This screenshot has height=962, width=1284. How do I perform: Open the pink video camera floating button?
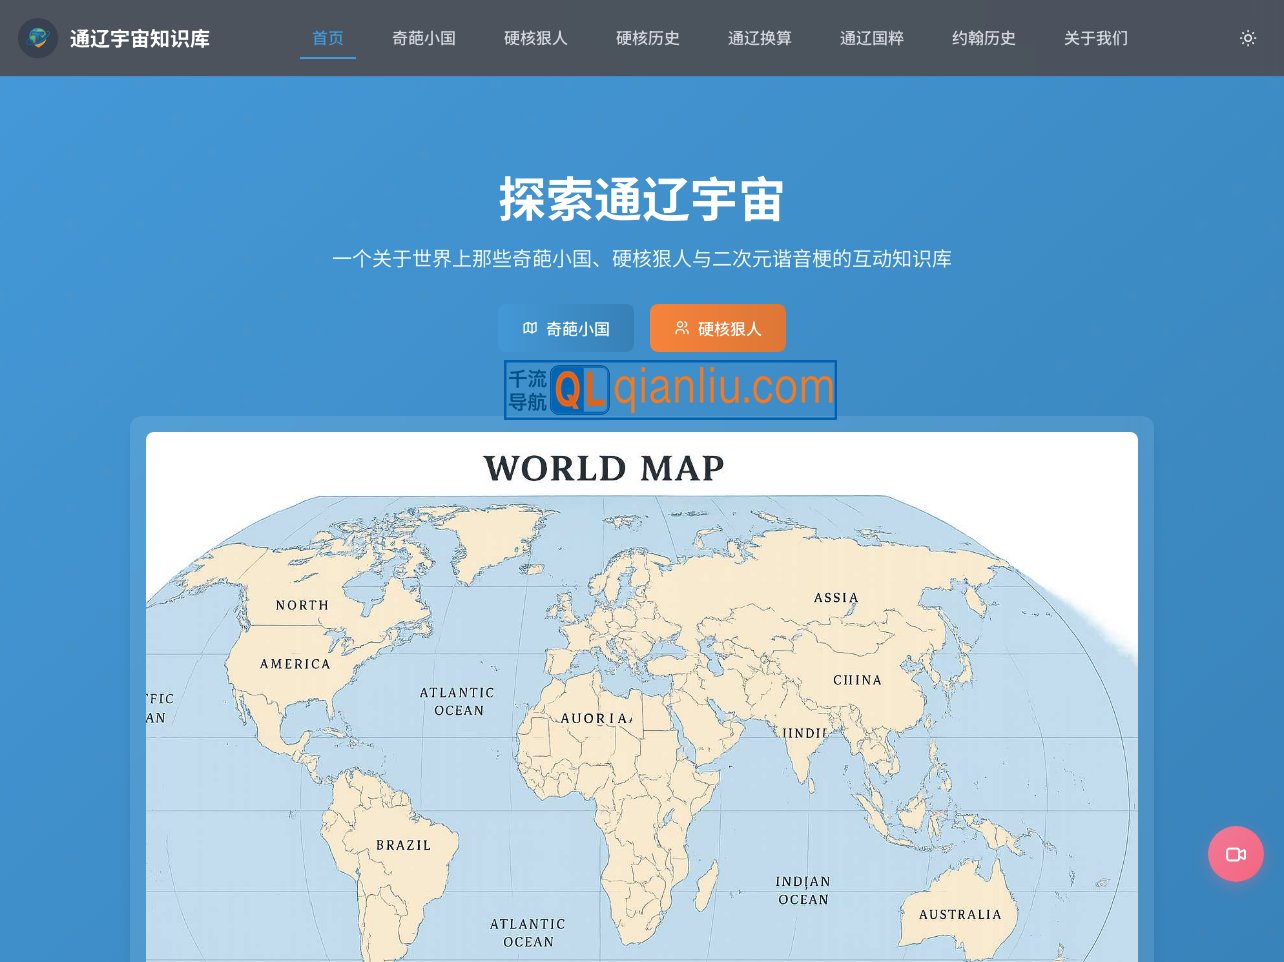tap(1235, 853)
